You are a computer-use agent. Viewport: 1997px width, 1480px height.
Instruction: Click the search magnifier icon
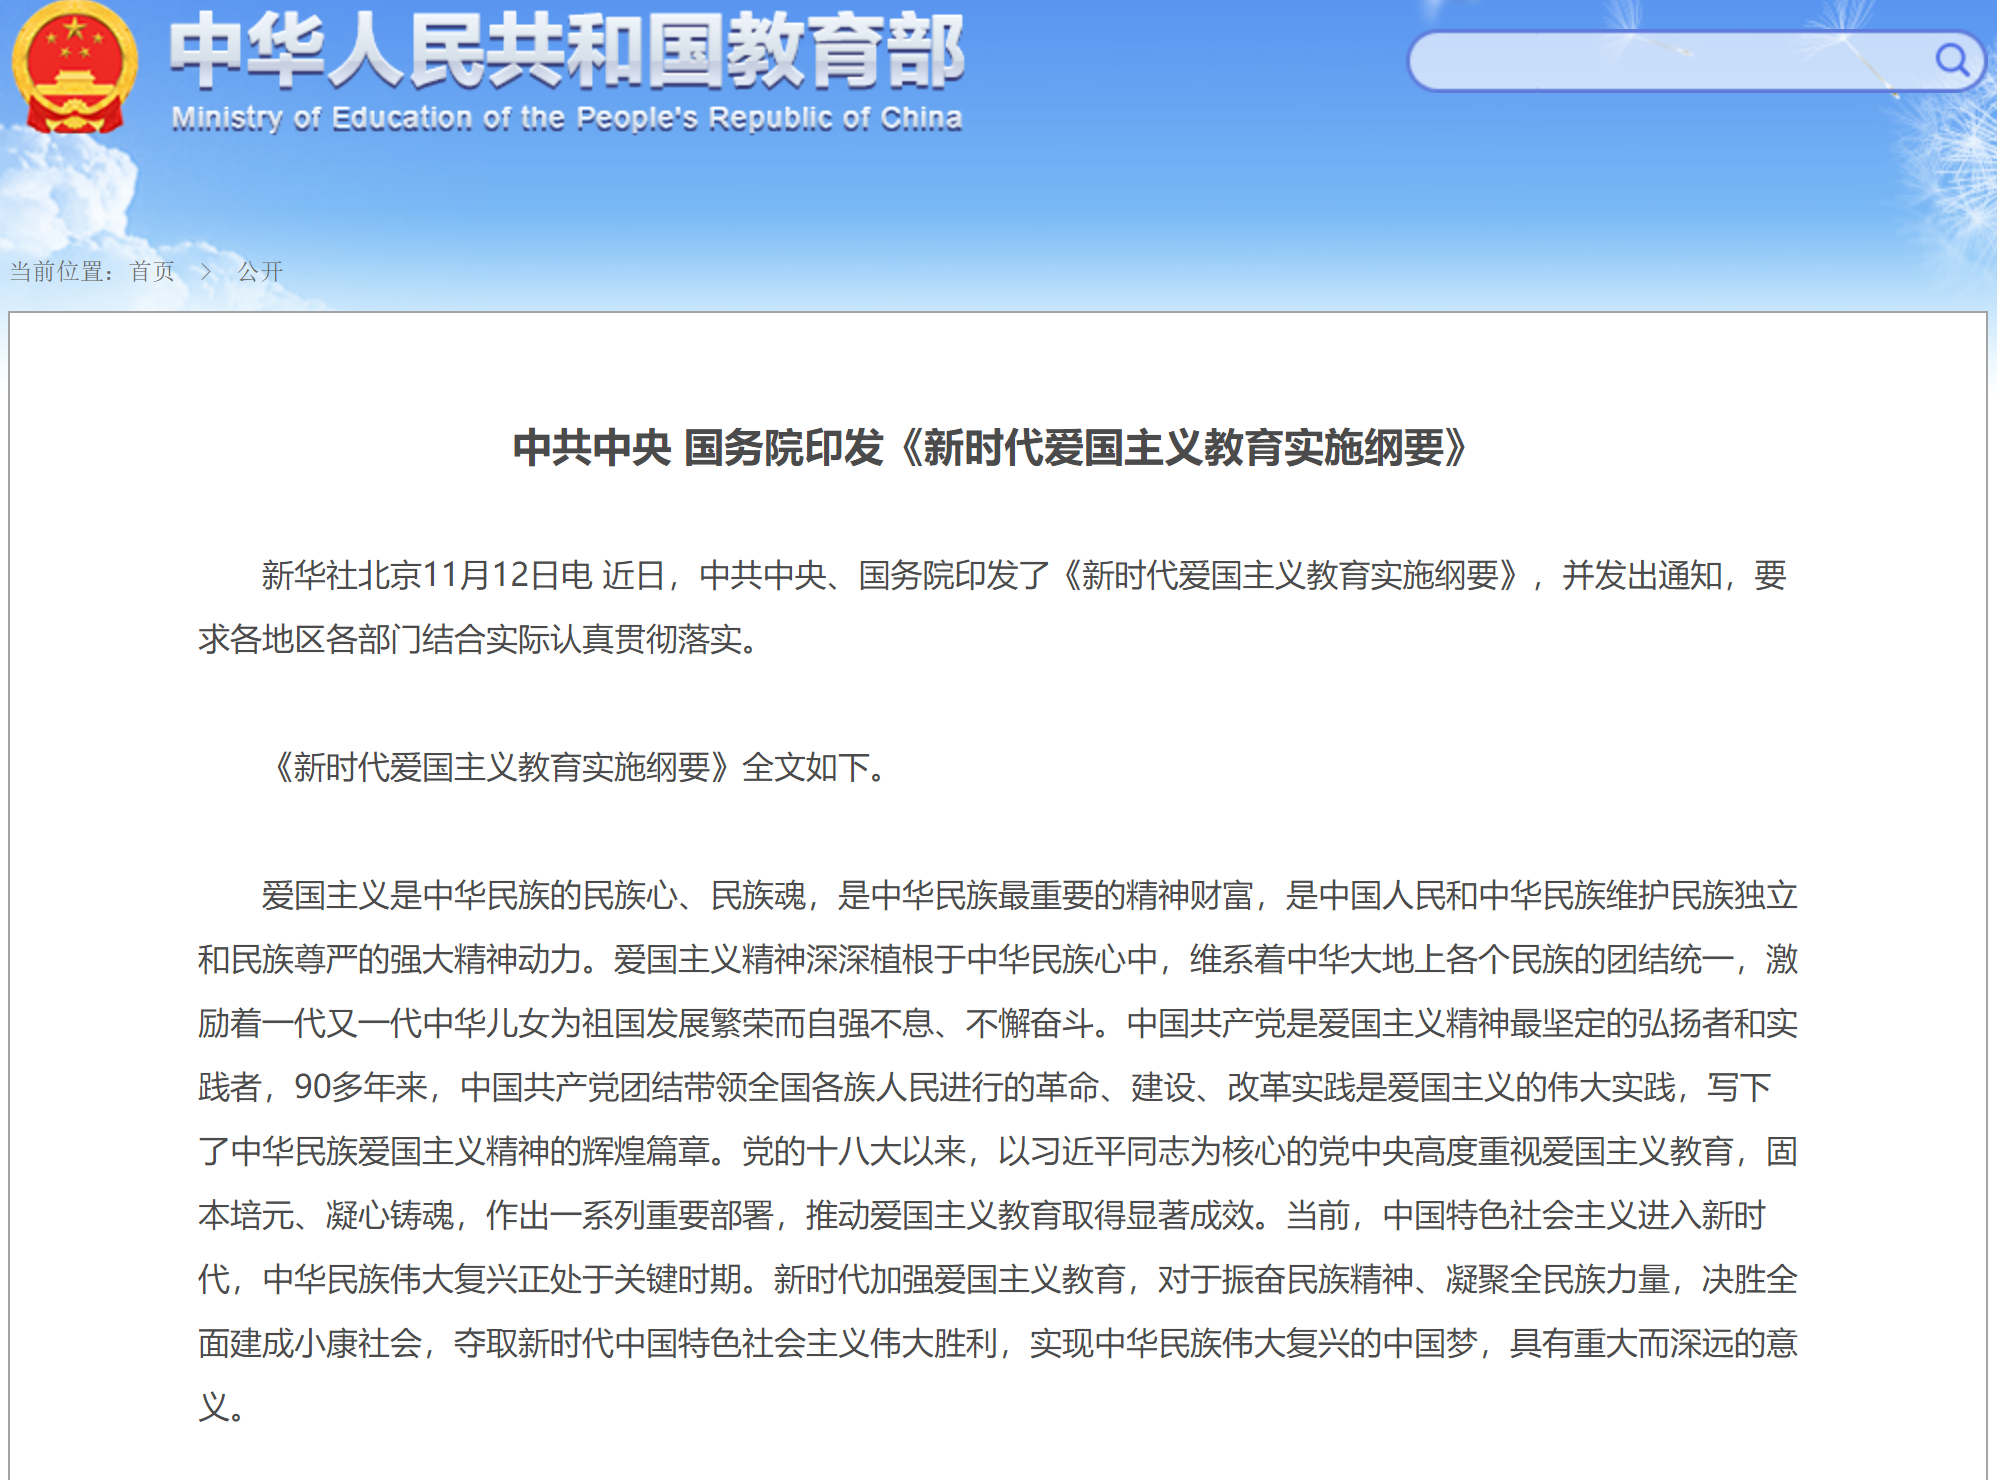coord(1951,60)
